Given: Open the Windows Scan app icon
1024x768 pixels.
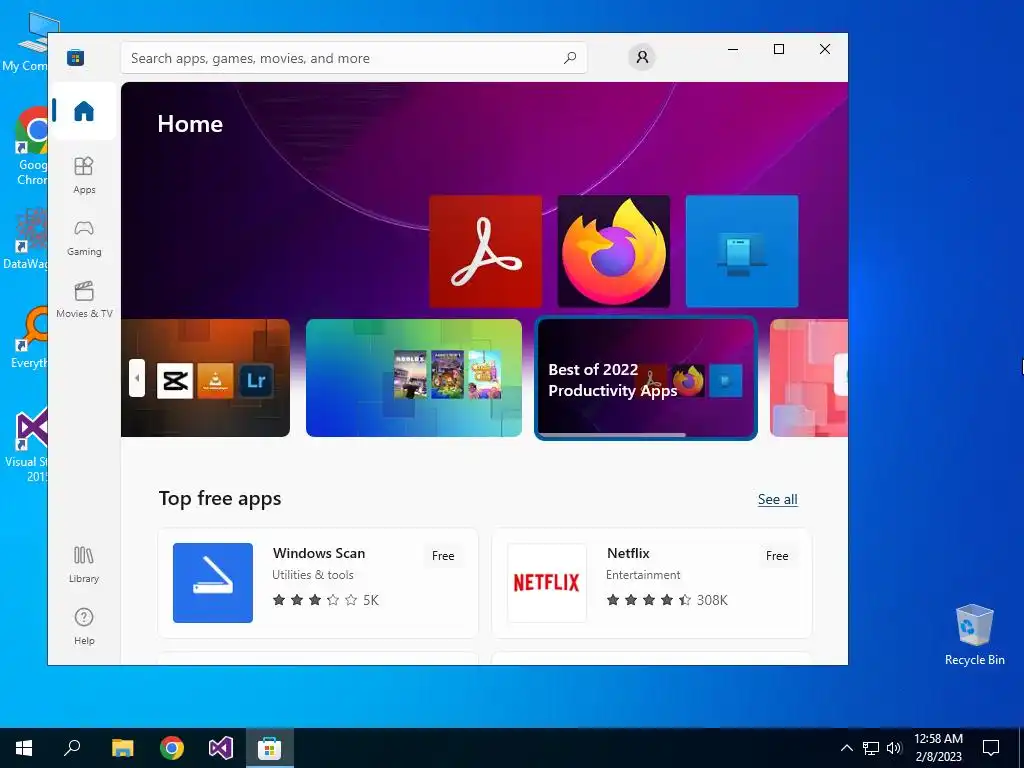Looking at the screenshot, I should [213, 583].
